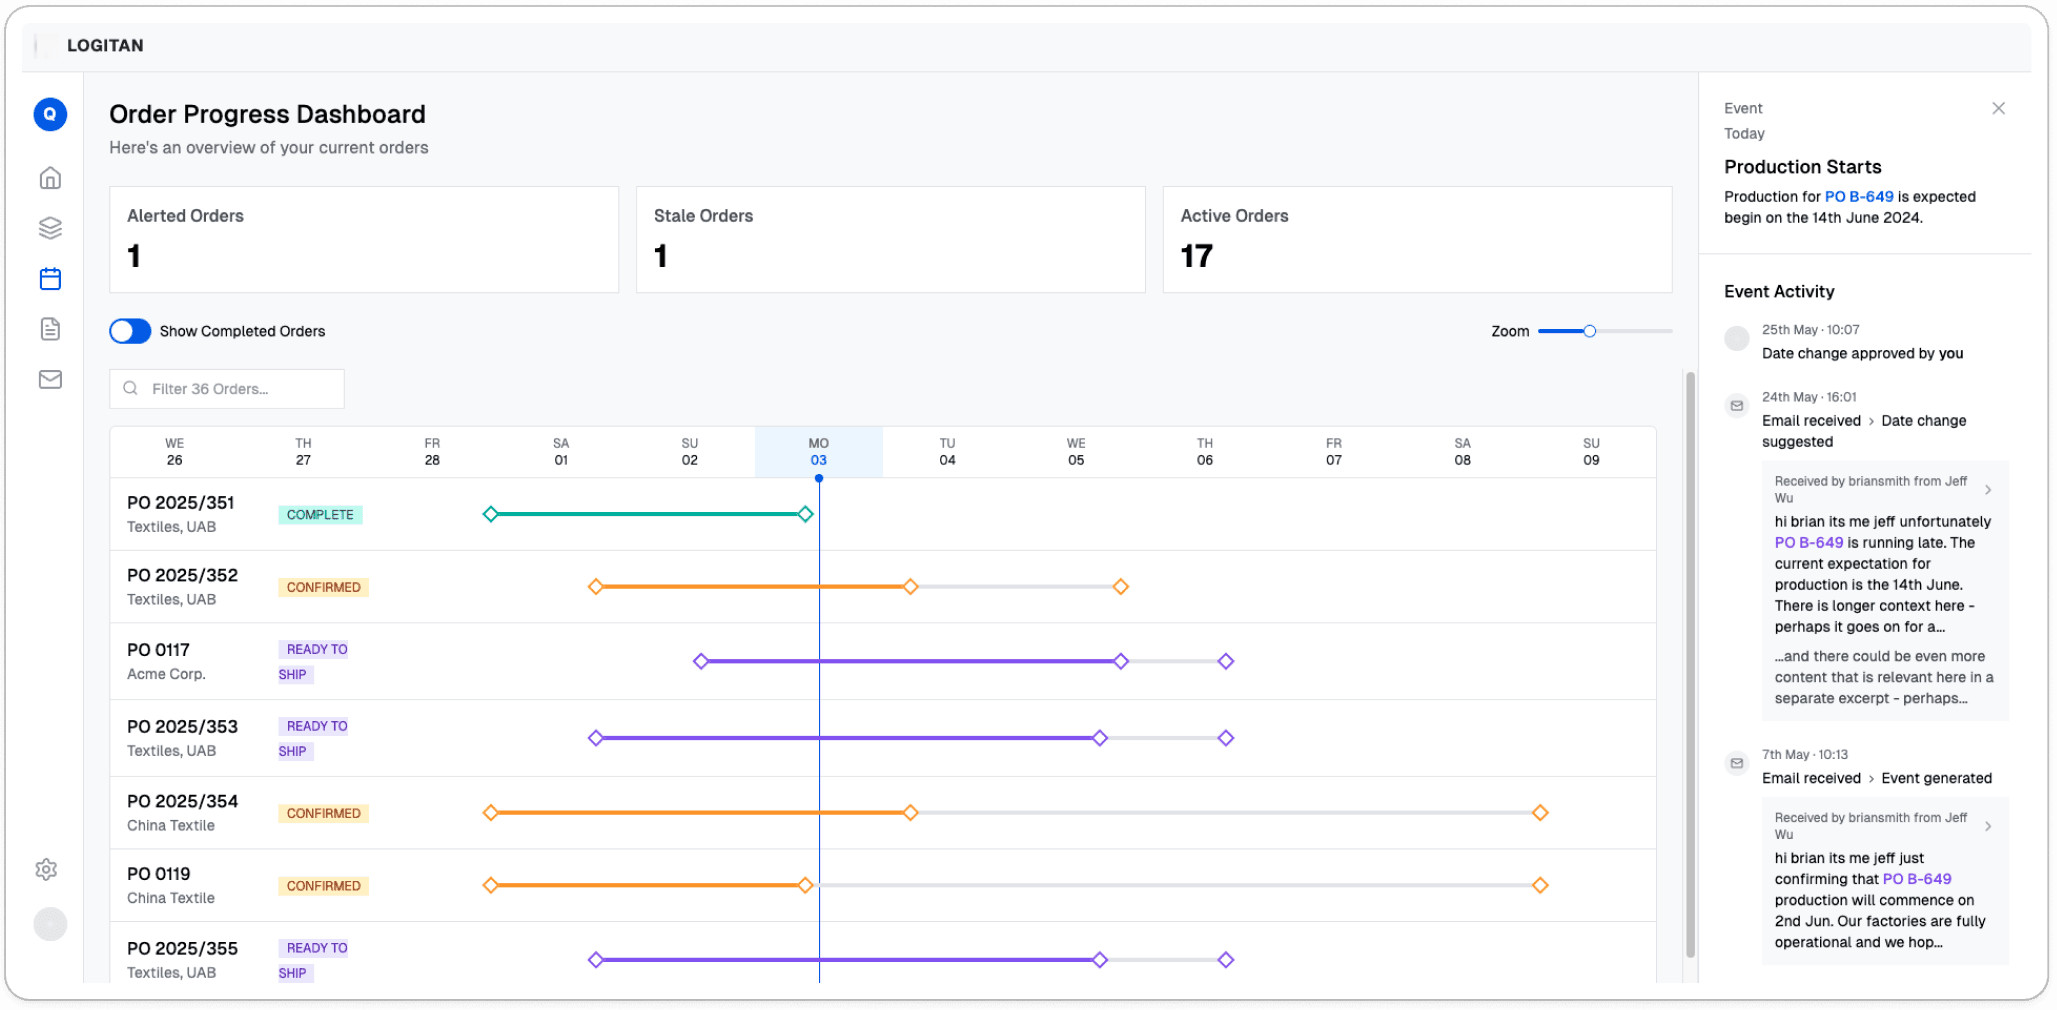Select the Stale Orders card
Viewport: 2057px width, 1010px height.
pyautogui.click(x=890, y=239)
